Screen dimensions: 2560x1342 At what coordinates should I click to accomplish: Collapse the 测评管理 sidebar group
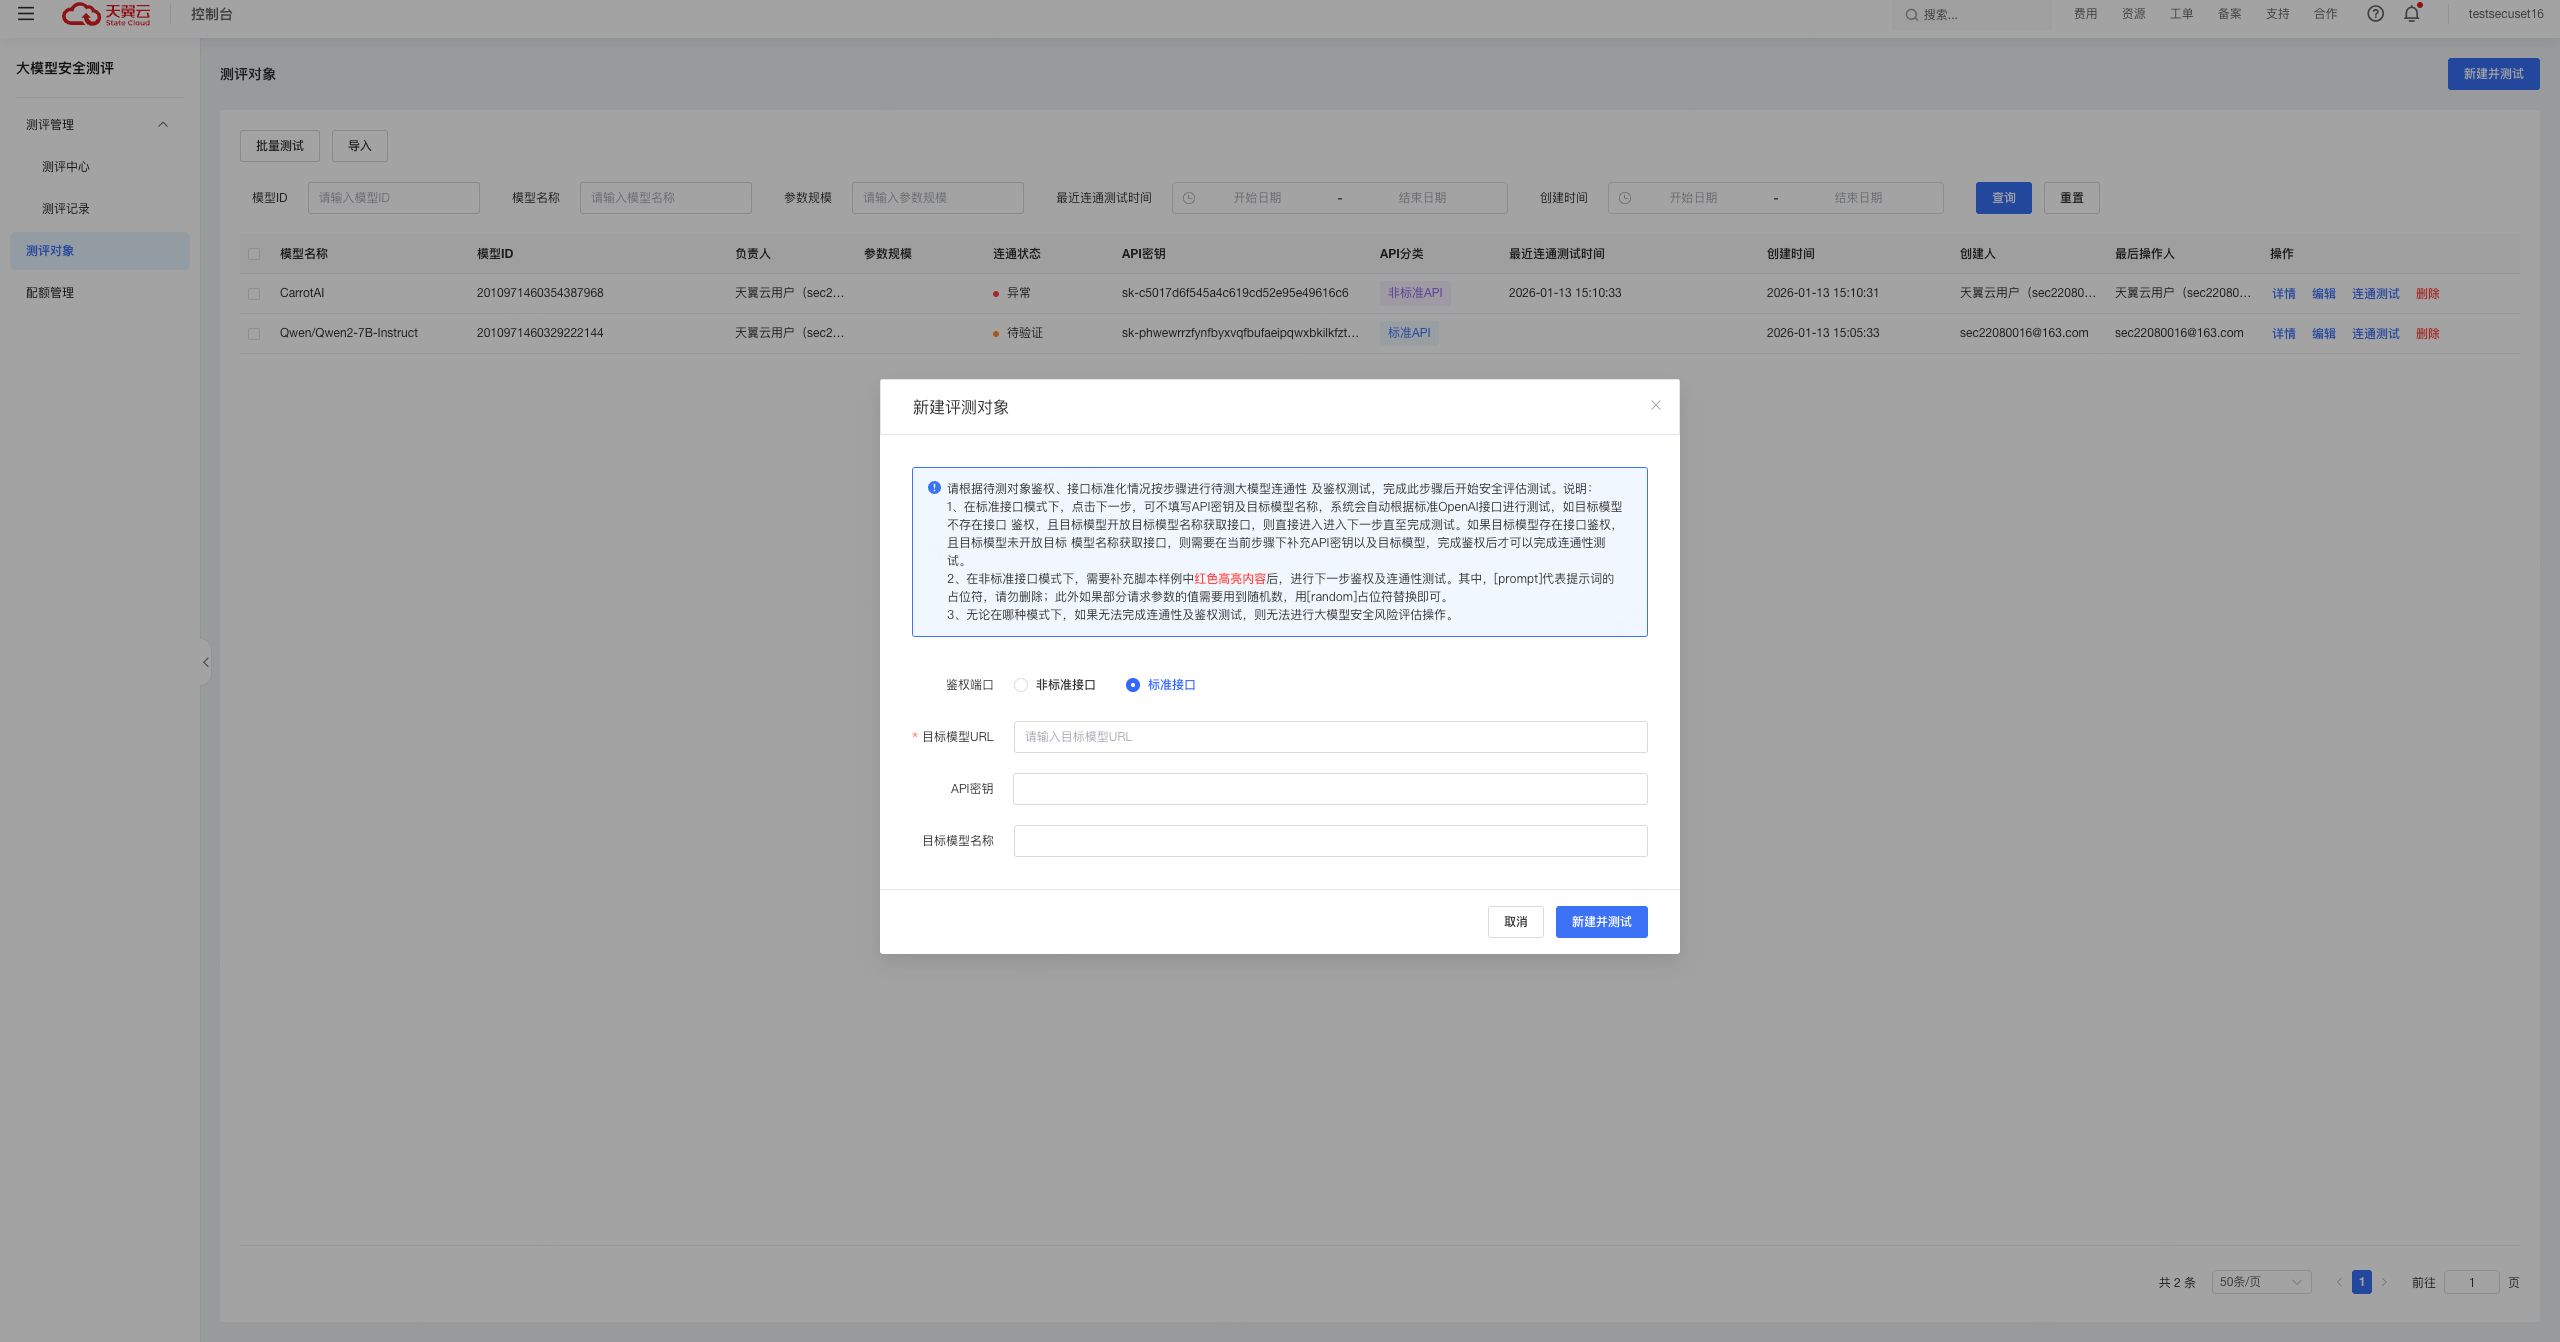click(163, 125)
